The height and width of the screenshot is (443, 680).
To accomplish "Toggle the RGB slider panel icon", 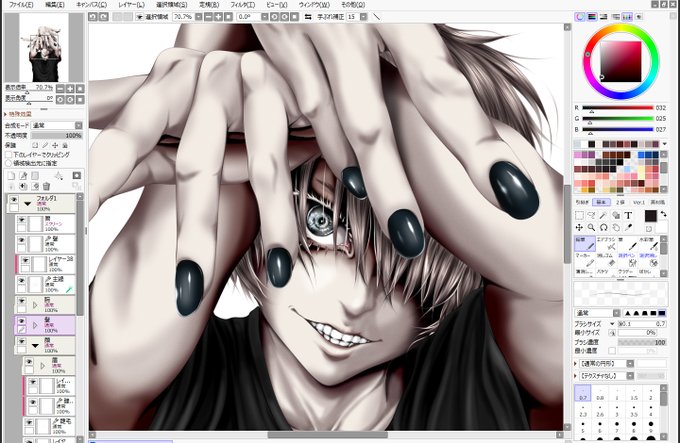I will coord(592,17).
